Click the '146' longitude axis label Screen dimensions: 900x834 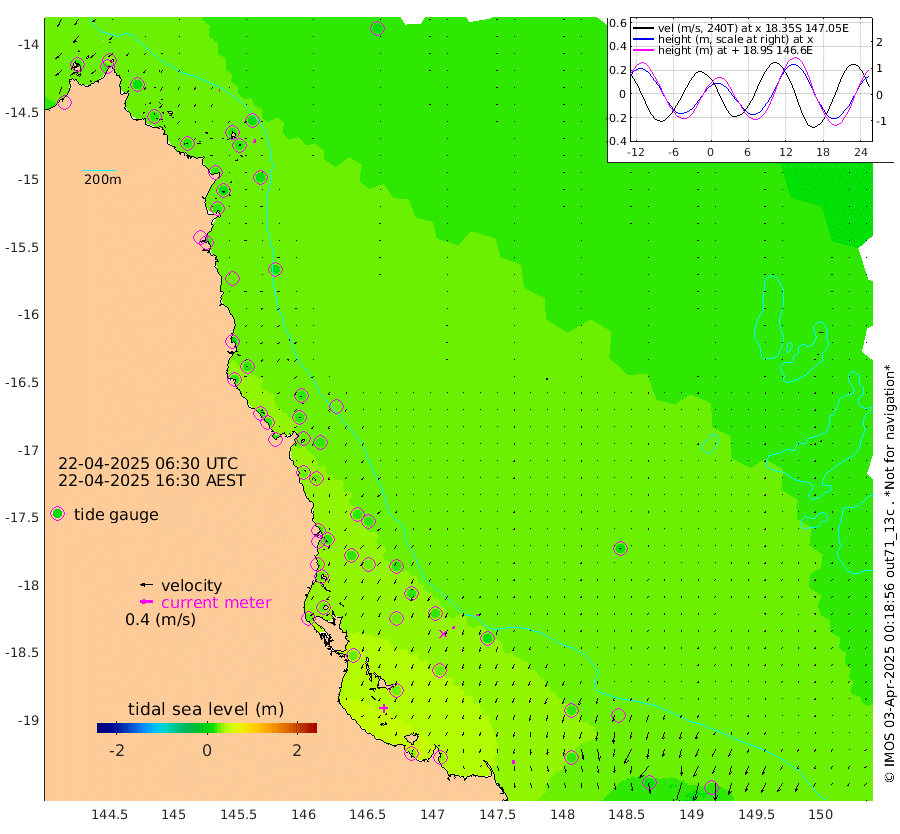click(303, 814)
